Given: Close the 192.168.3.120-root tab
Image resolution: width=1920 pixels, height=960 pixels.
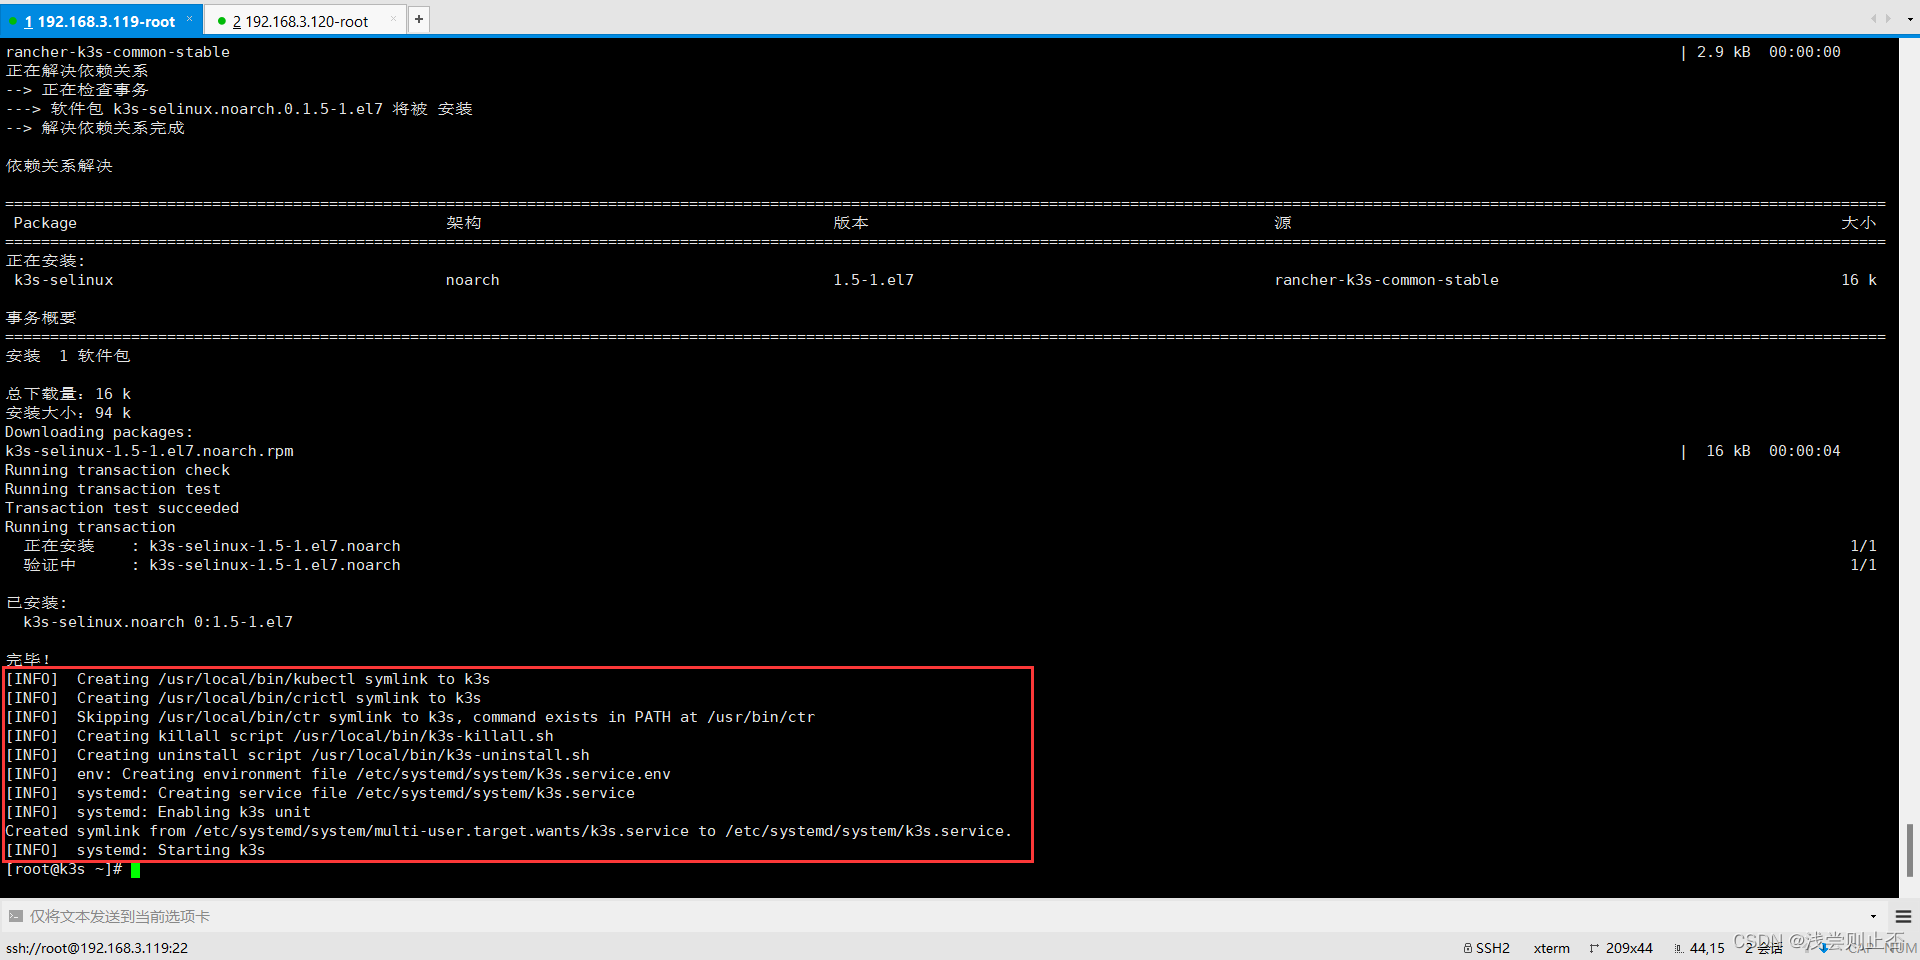Looking at the screenshot, I should [393, 18].
